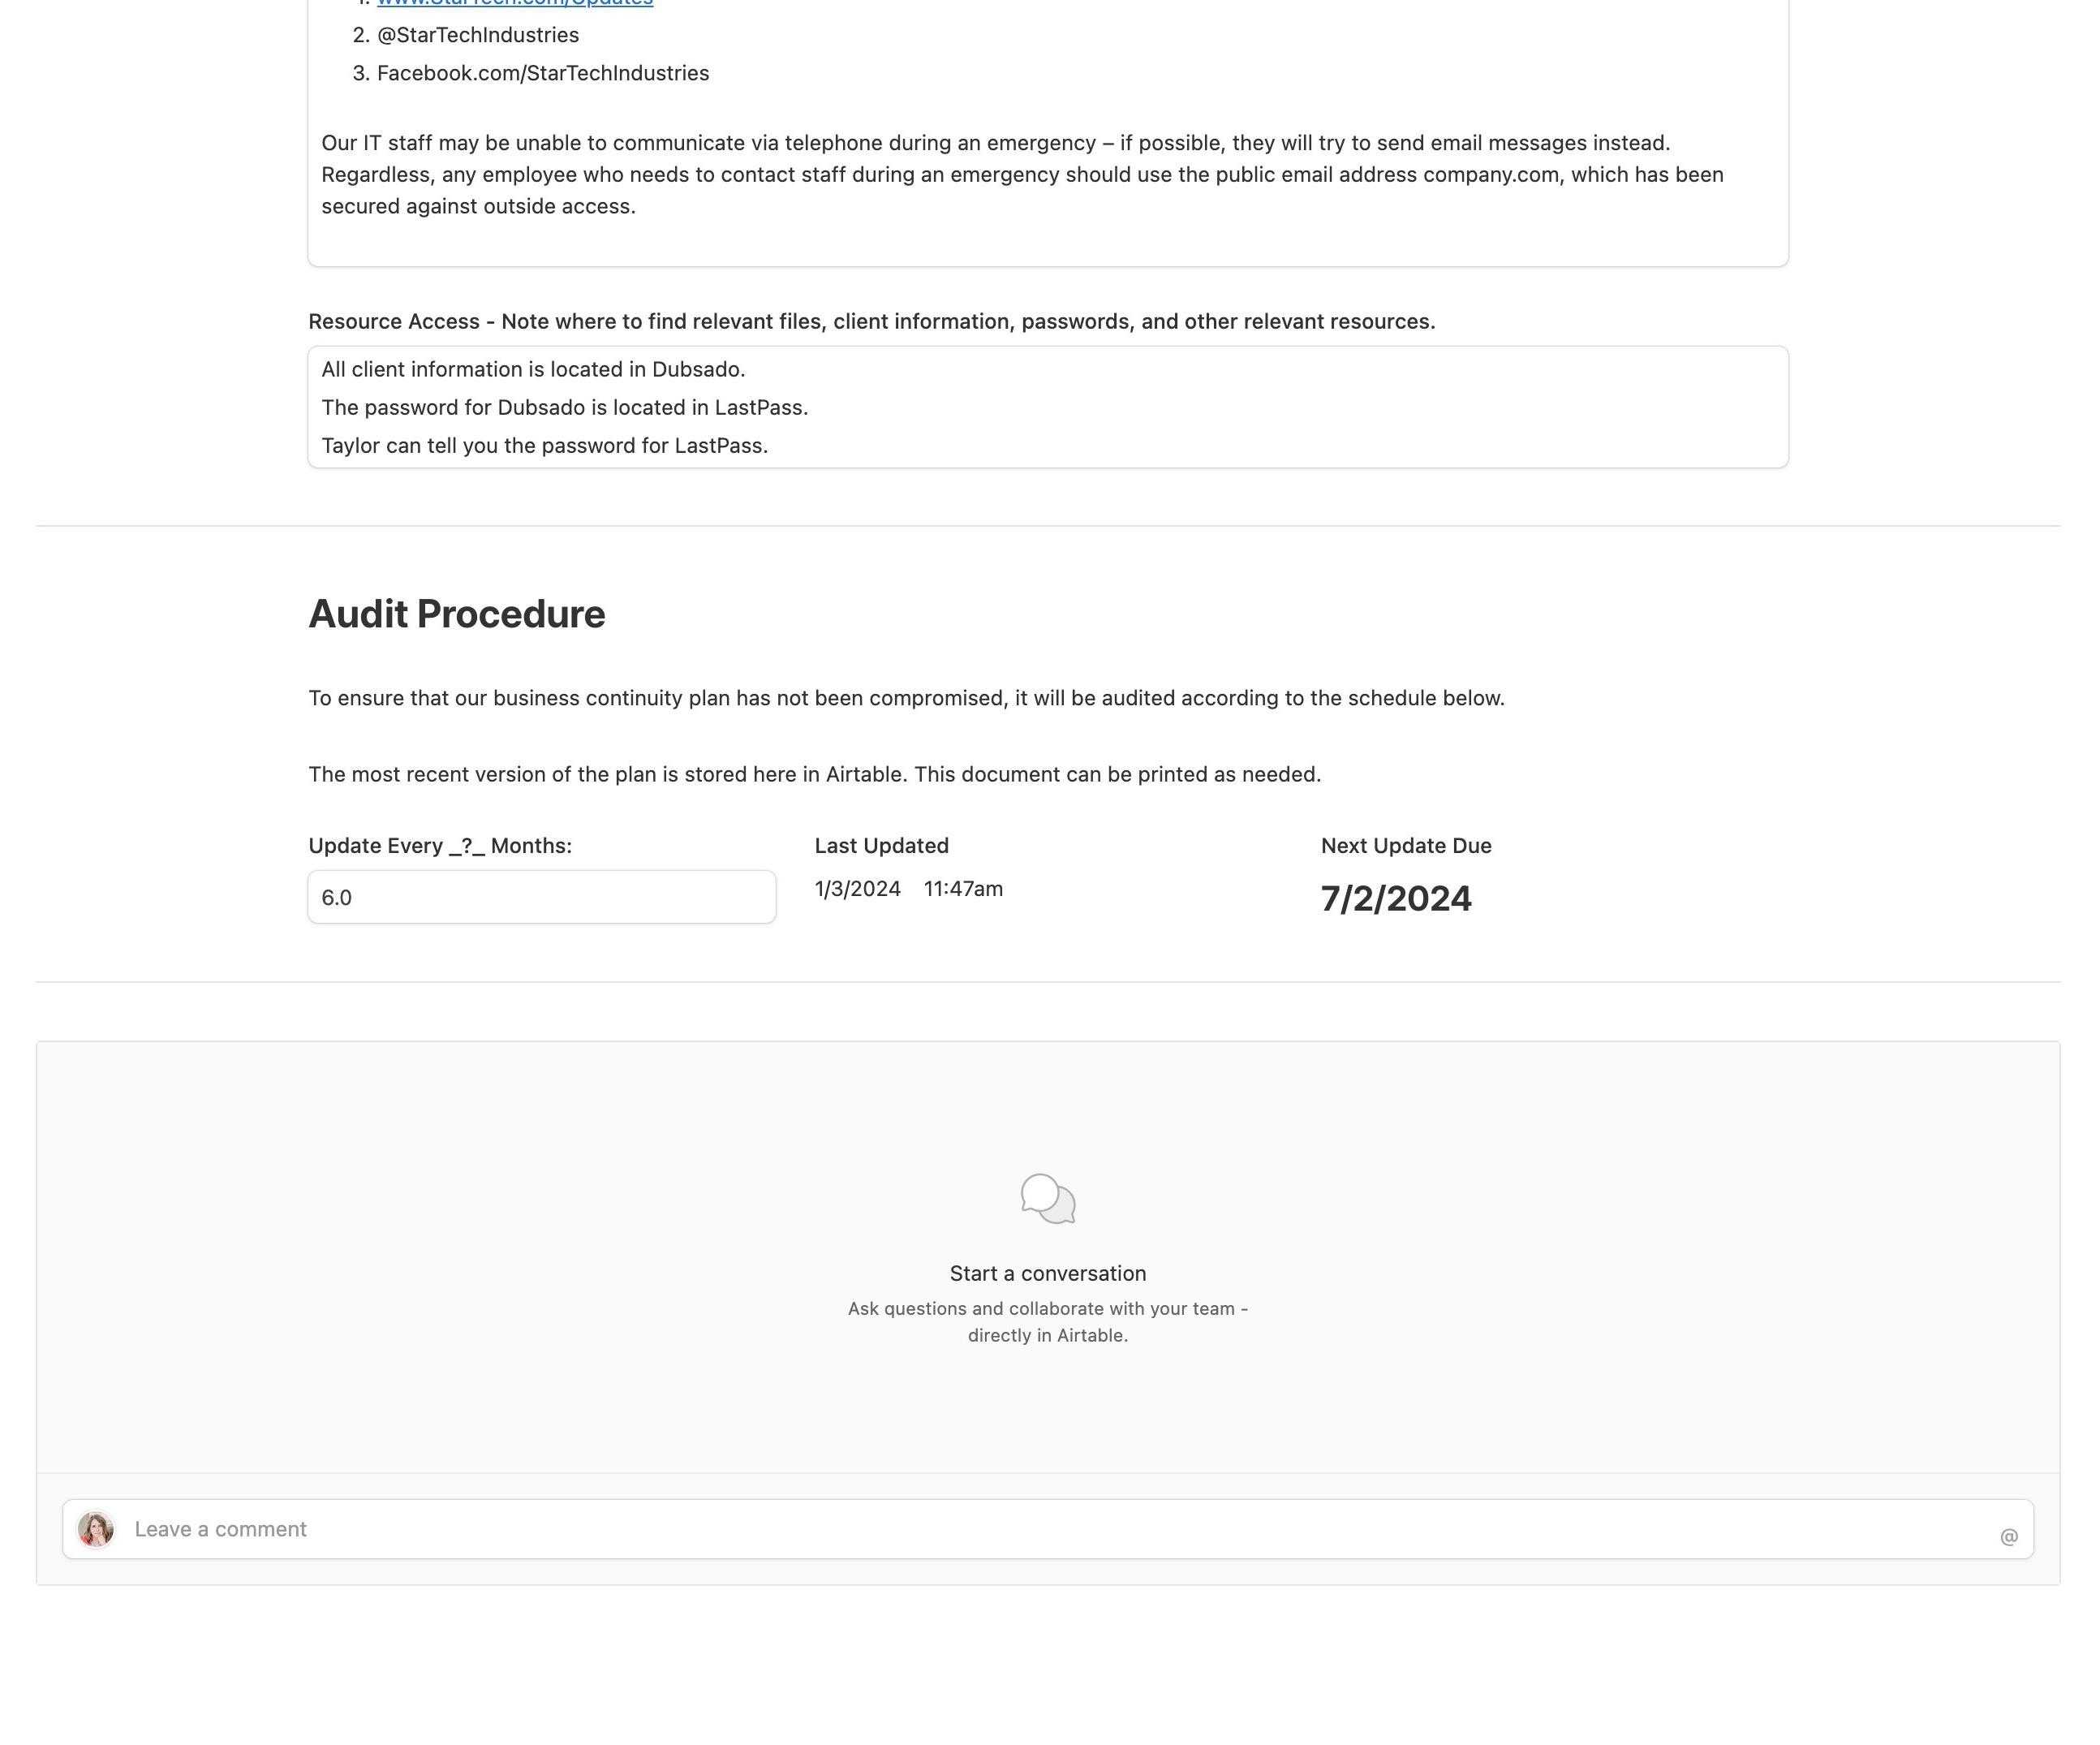
Task: Click the Facebook.com/StarTechIndustries list item
Action: (543, 73)
